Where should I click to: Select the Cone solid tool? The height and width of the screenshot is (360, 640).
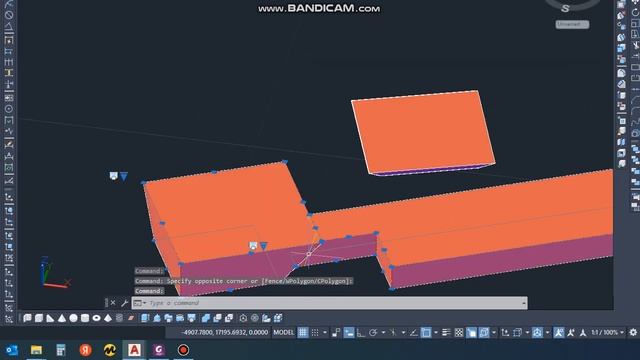coord(62,318)
